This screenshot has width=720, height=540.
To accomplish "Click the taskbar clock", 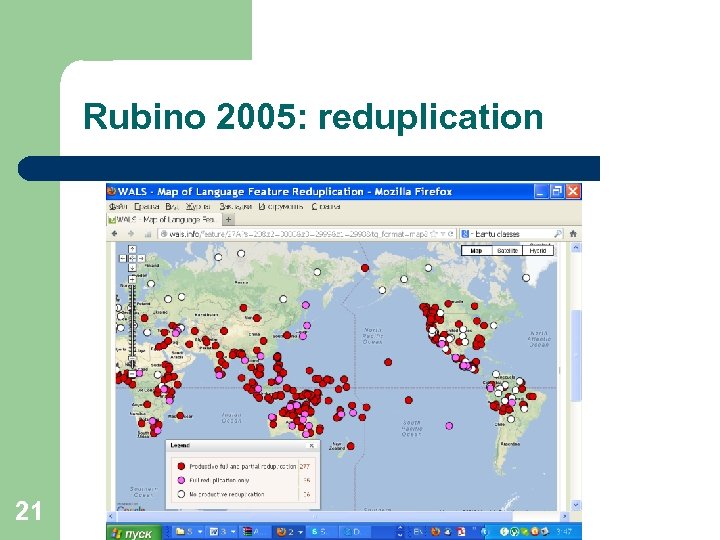I will [564, 532].
